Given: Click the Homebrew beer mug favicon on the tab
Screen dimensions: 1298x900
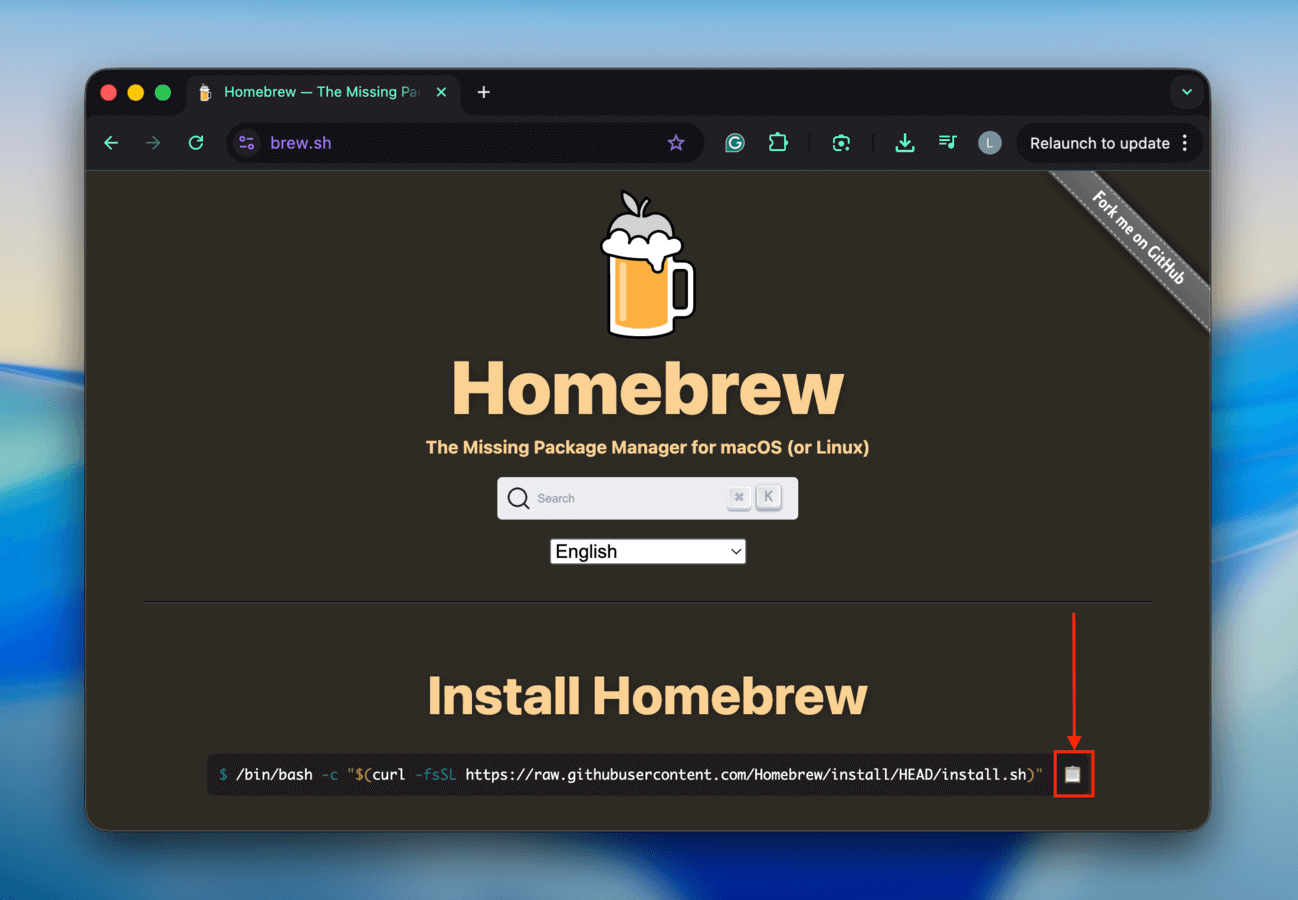Looking at the screenshot, I should (x=204, y=91).
